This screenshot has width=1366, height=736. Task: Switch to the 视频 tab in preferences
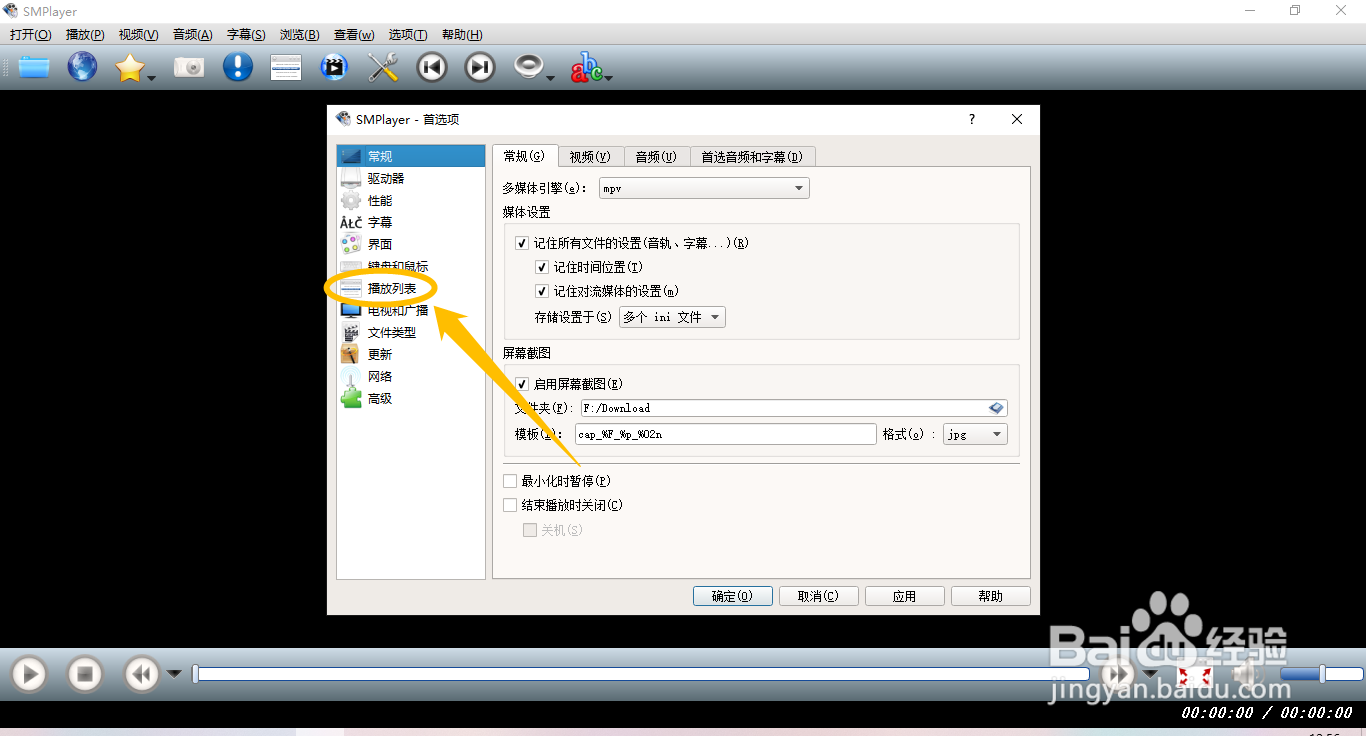pos(589,156)
